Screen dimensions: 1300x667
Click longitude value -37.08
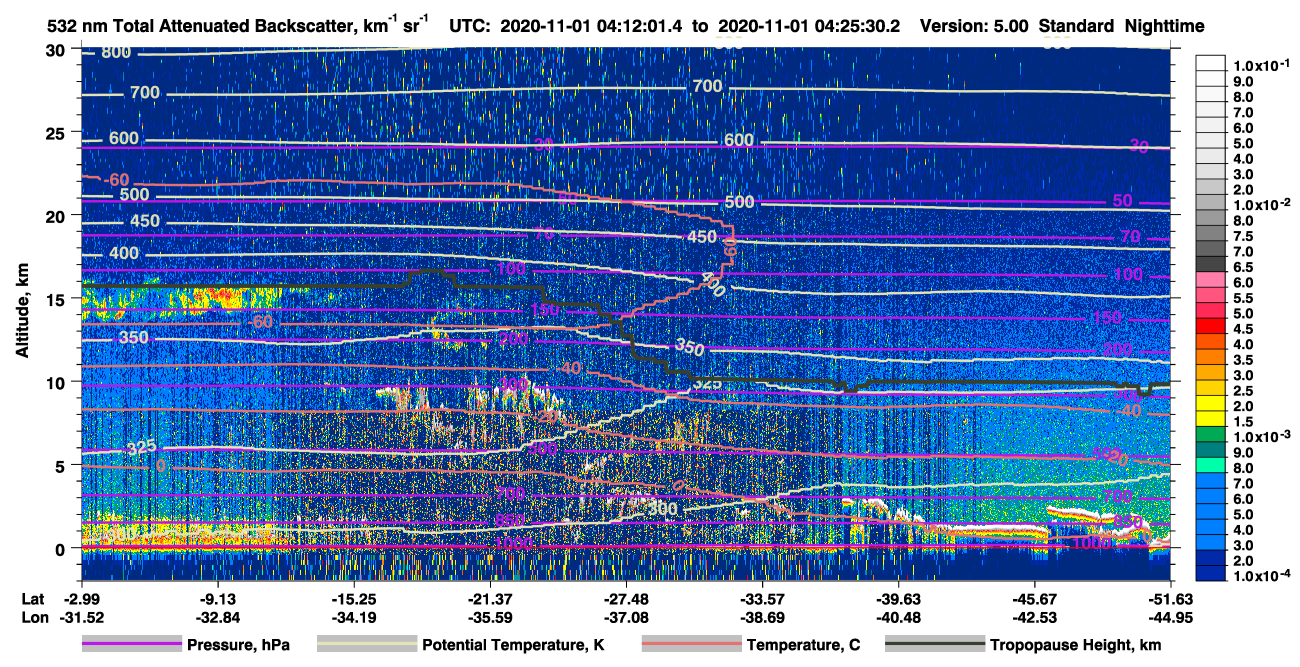(626, 617)
